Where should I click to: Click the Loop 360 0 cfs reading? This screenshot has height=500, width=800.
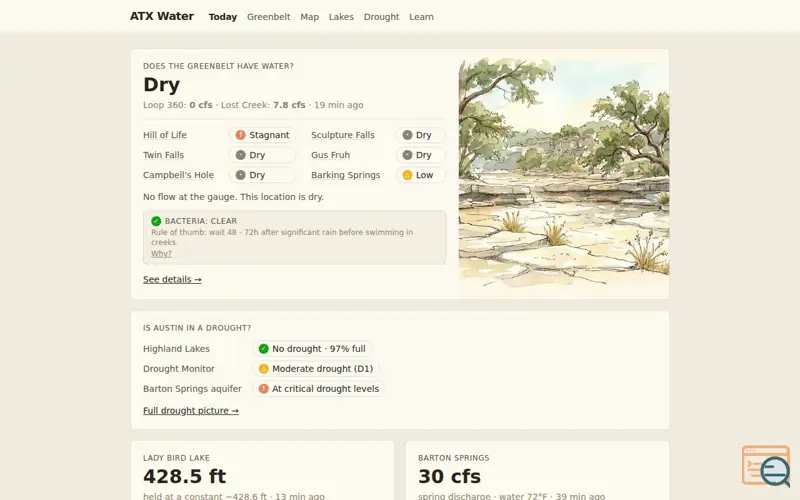coord(178,105)
